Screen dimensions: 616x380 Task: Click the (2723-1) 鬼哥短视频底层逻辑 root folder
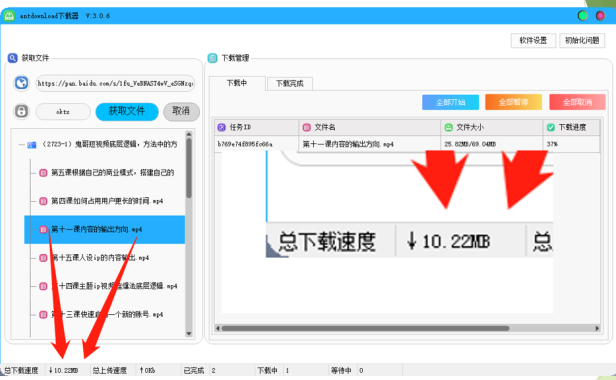click(109, 144)
